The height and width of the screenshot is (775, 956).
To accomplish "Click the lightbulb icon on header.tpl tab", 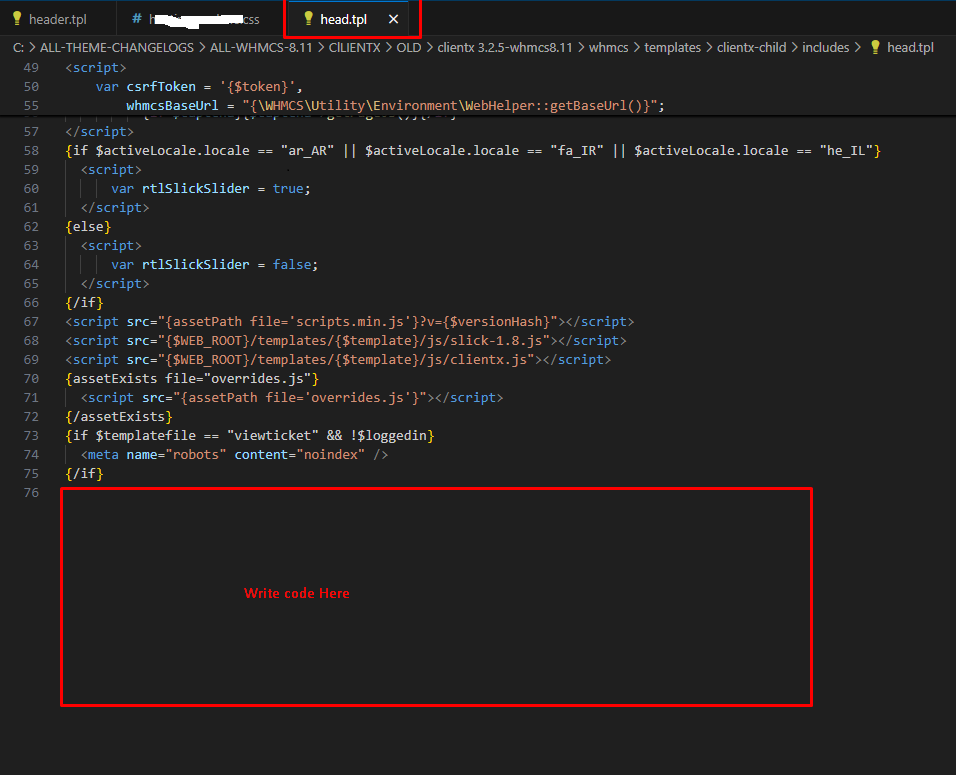I will (16, 19).
